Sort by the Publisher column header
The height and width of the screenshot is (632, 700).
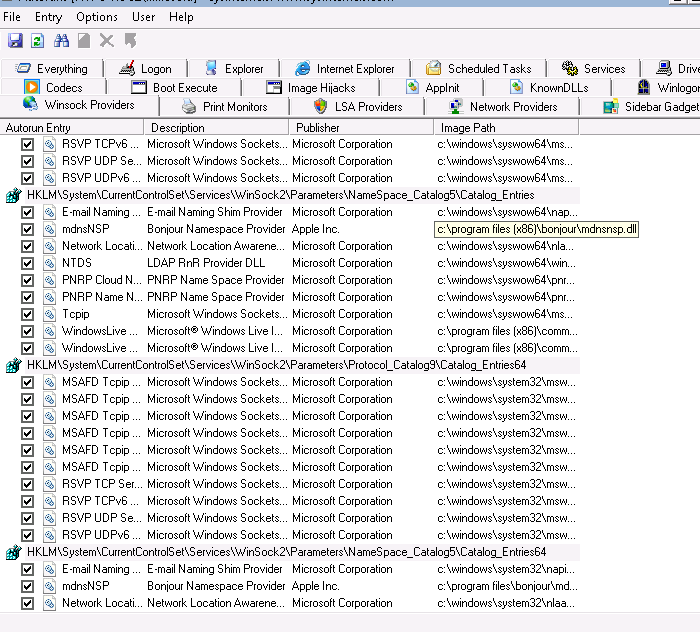[362, 128]
